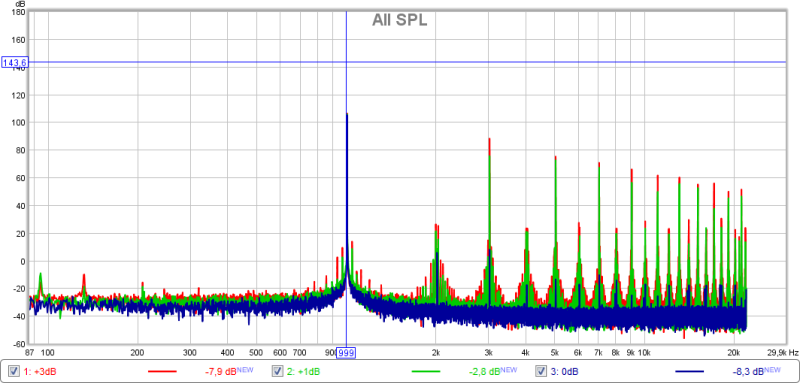
Task: Click the 5k harmonic peak
Action: pos(555,157)
